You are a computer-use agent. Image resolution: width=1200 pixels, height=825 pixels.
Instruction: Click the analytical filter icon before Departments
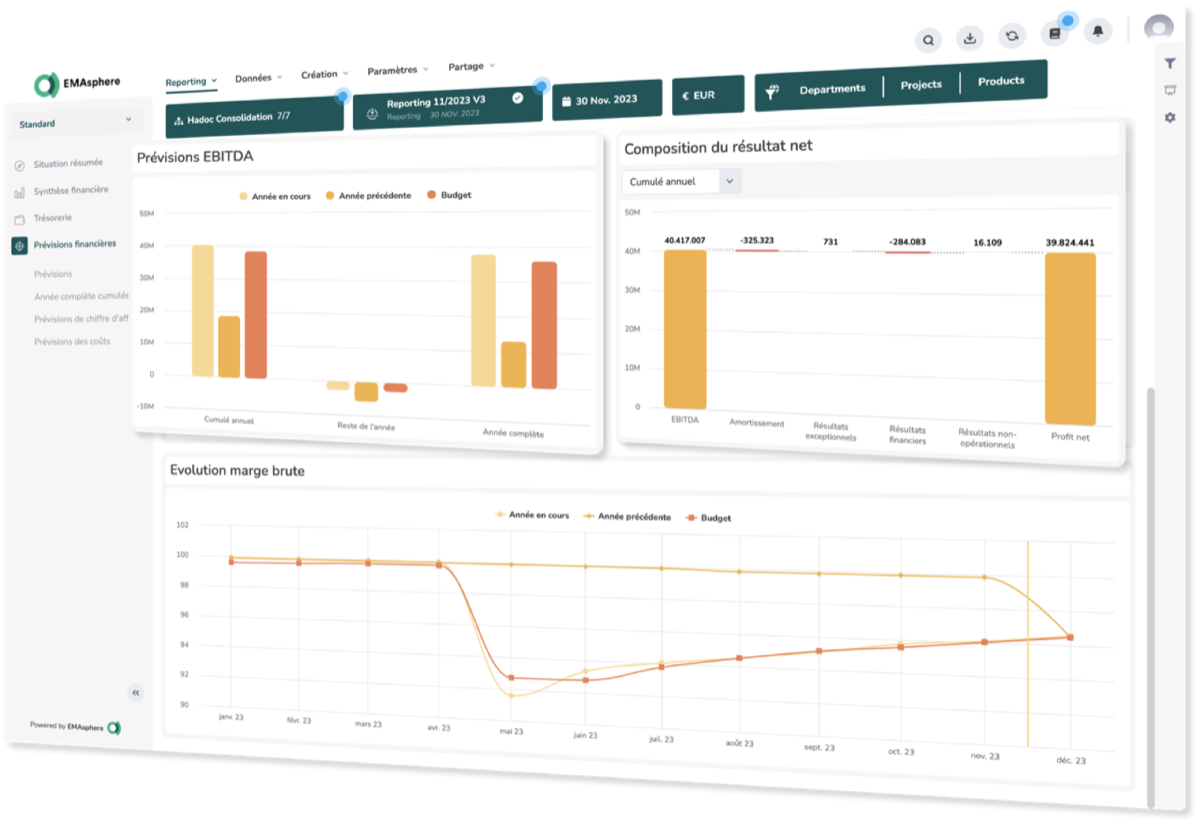(x=773, y=91)
